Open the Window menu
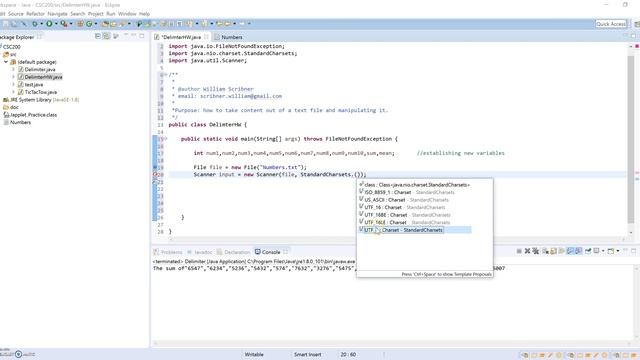 tap(127, 14)
